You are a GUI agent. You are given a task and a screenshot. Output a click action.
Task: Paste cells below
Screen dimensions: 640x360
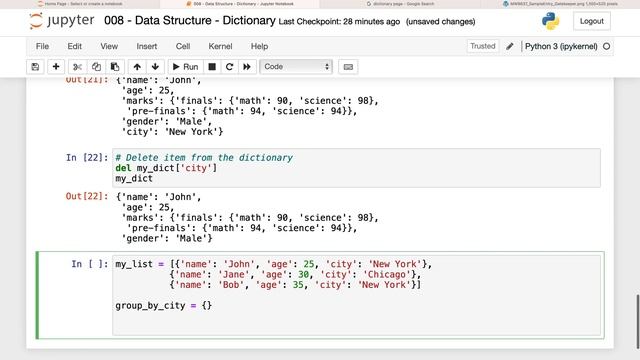pyautogui.click(x=115, y=67)
